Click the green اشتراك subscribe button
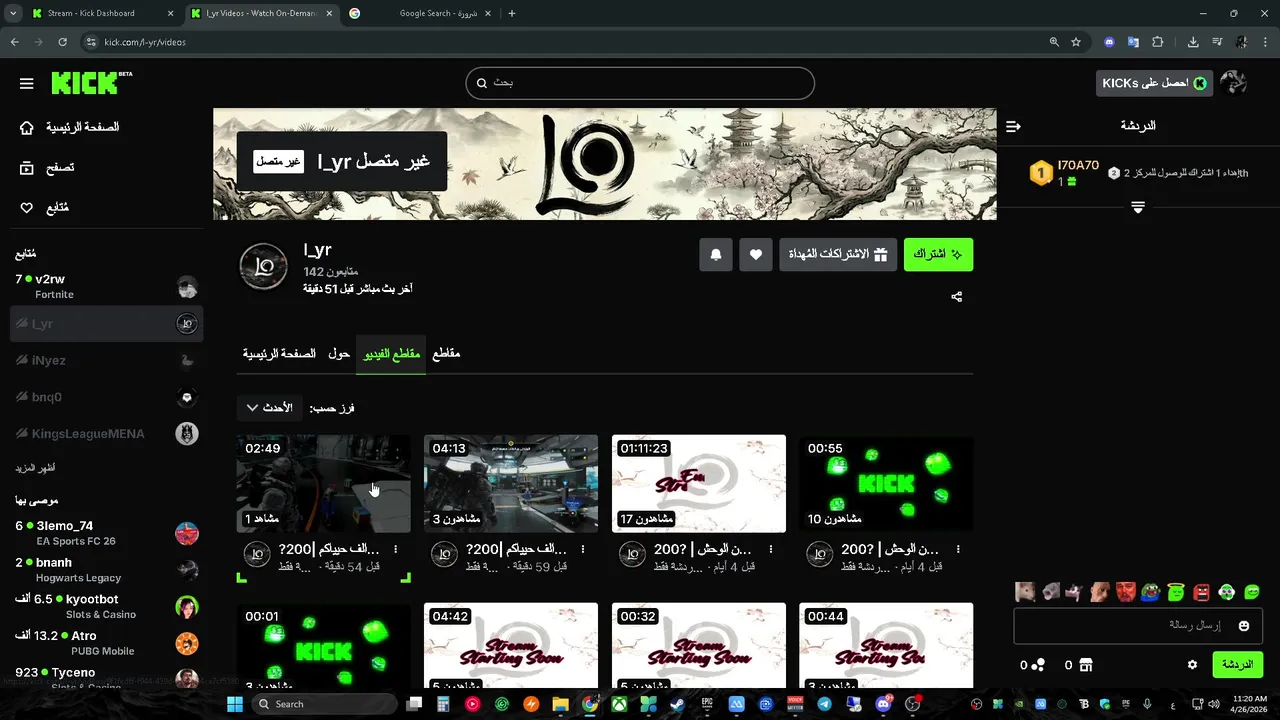The height and width of the screenshot is (720, 1280). (938, 255)
